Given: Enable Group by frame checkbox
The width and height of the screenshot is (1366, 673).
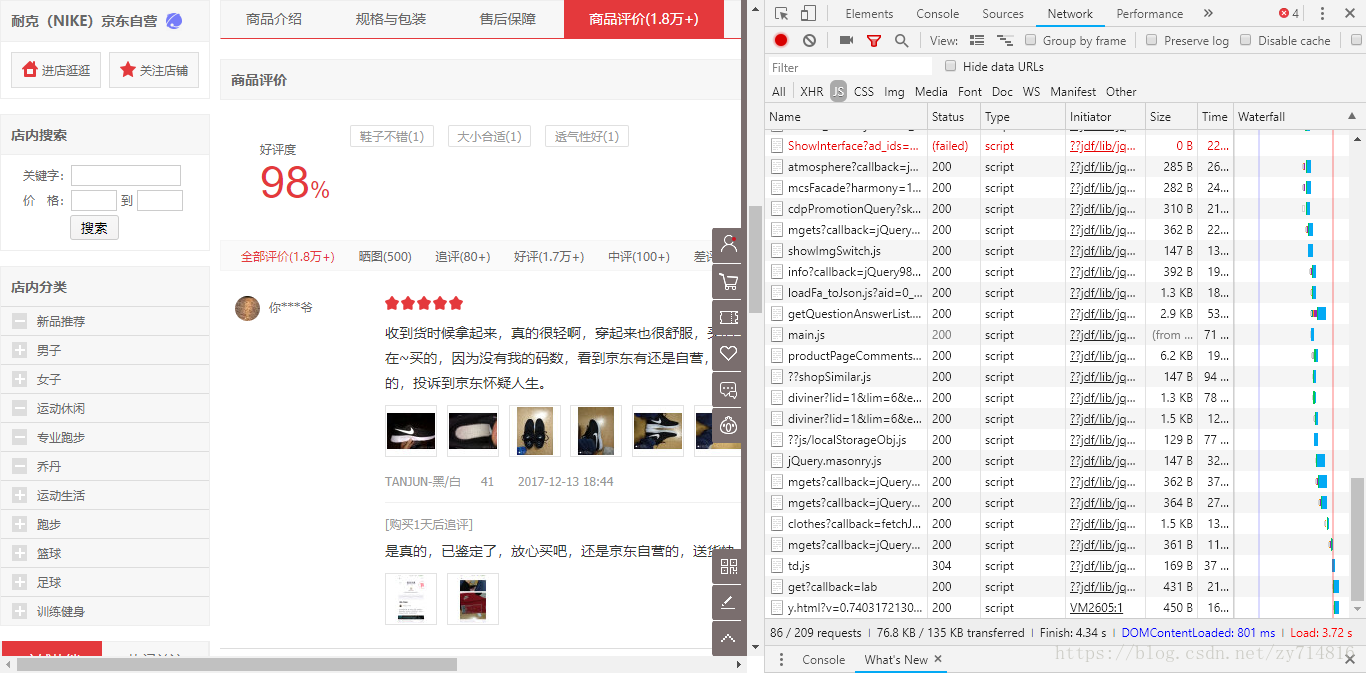Looking at the screenshot, I should (x=1030, y=40).
